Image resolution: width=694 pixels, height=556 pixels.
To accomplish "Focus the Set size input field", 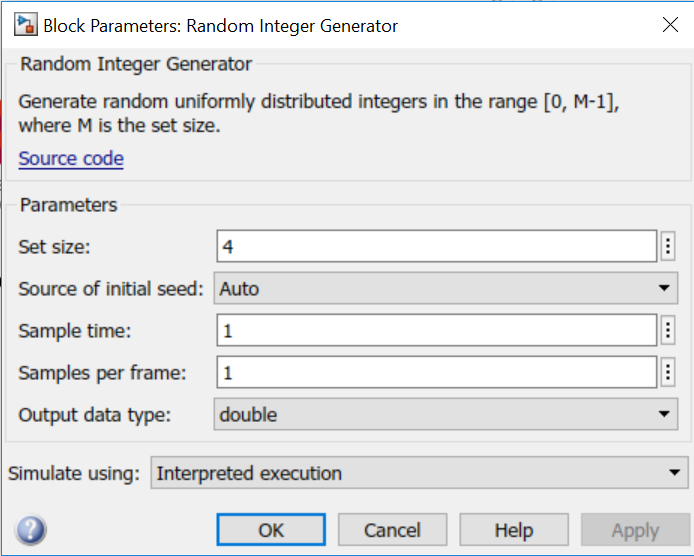I will coord(436,246).
